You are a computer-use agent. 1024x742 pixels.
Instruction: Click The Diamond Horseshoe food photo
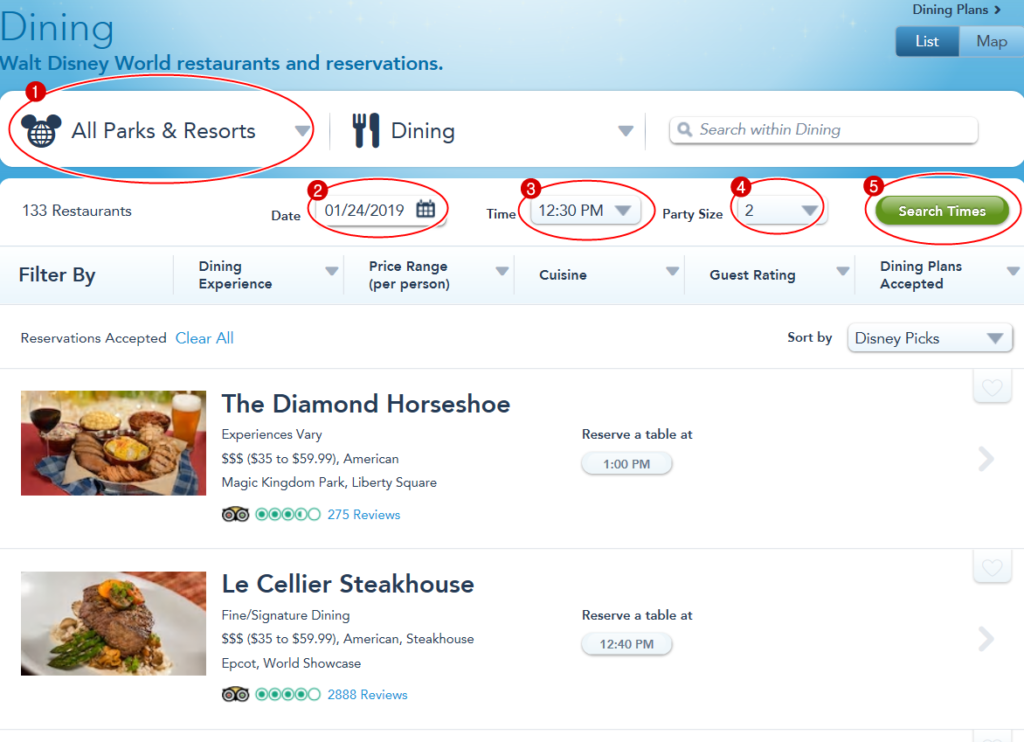[x=114, y=443]
